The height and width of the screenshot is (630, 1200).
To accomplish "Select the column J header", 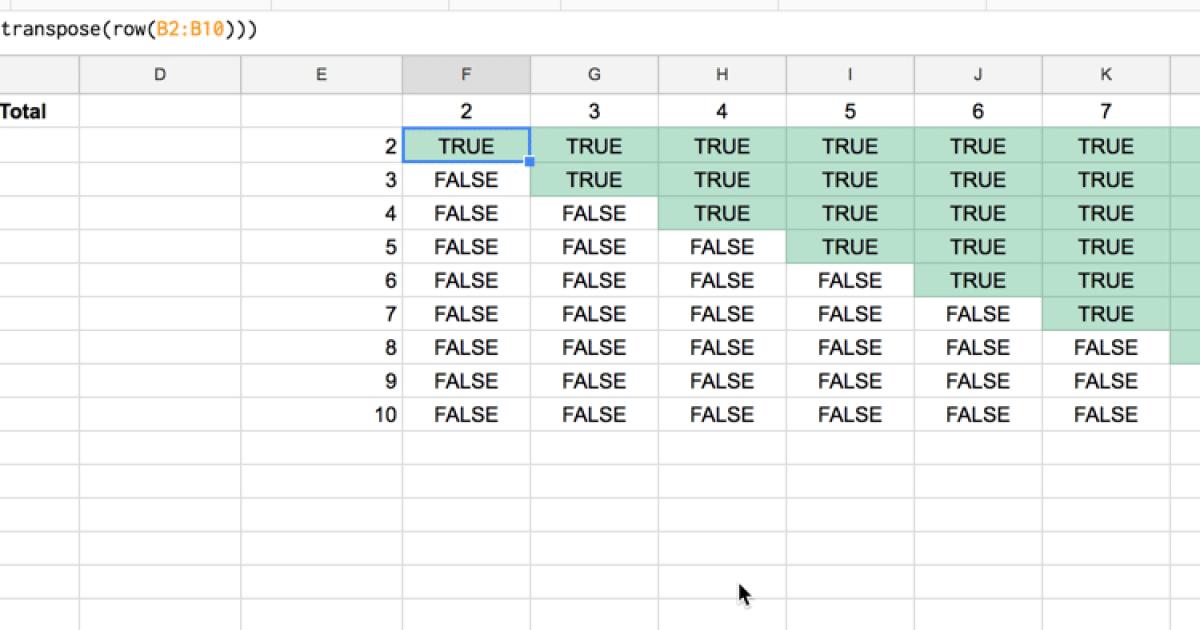I will (x=978, y=74).
